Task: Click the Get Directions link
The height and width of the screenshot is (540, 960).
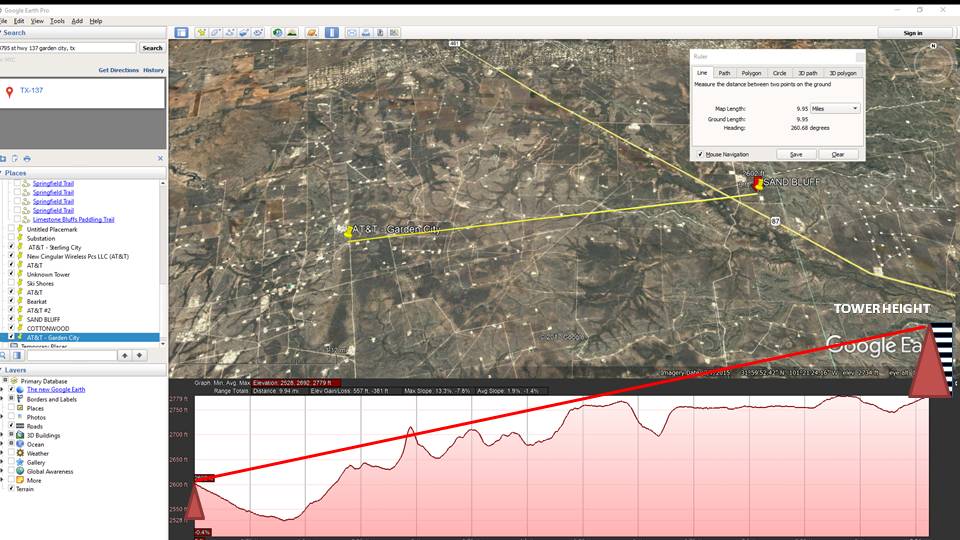Action: 118,70
